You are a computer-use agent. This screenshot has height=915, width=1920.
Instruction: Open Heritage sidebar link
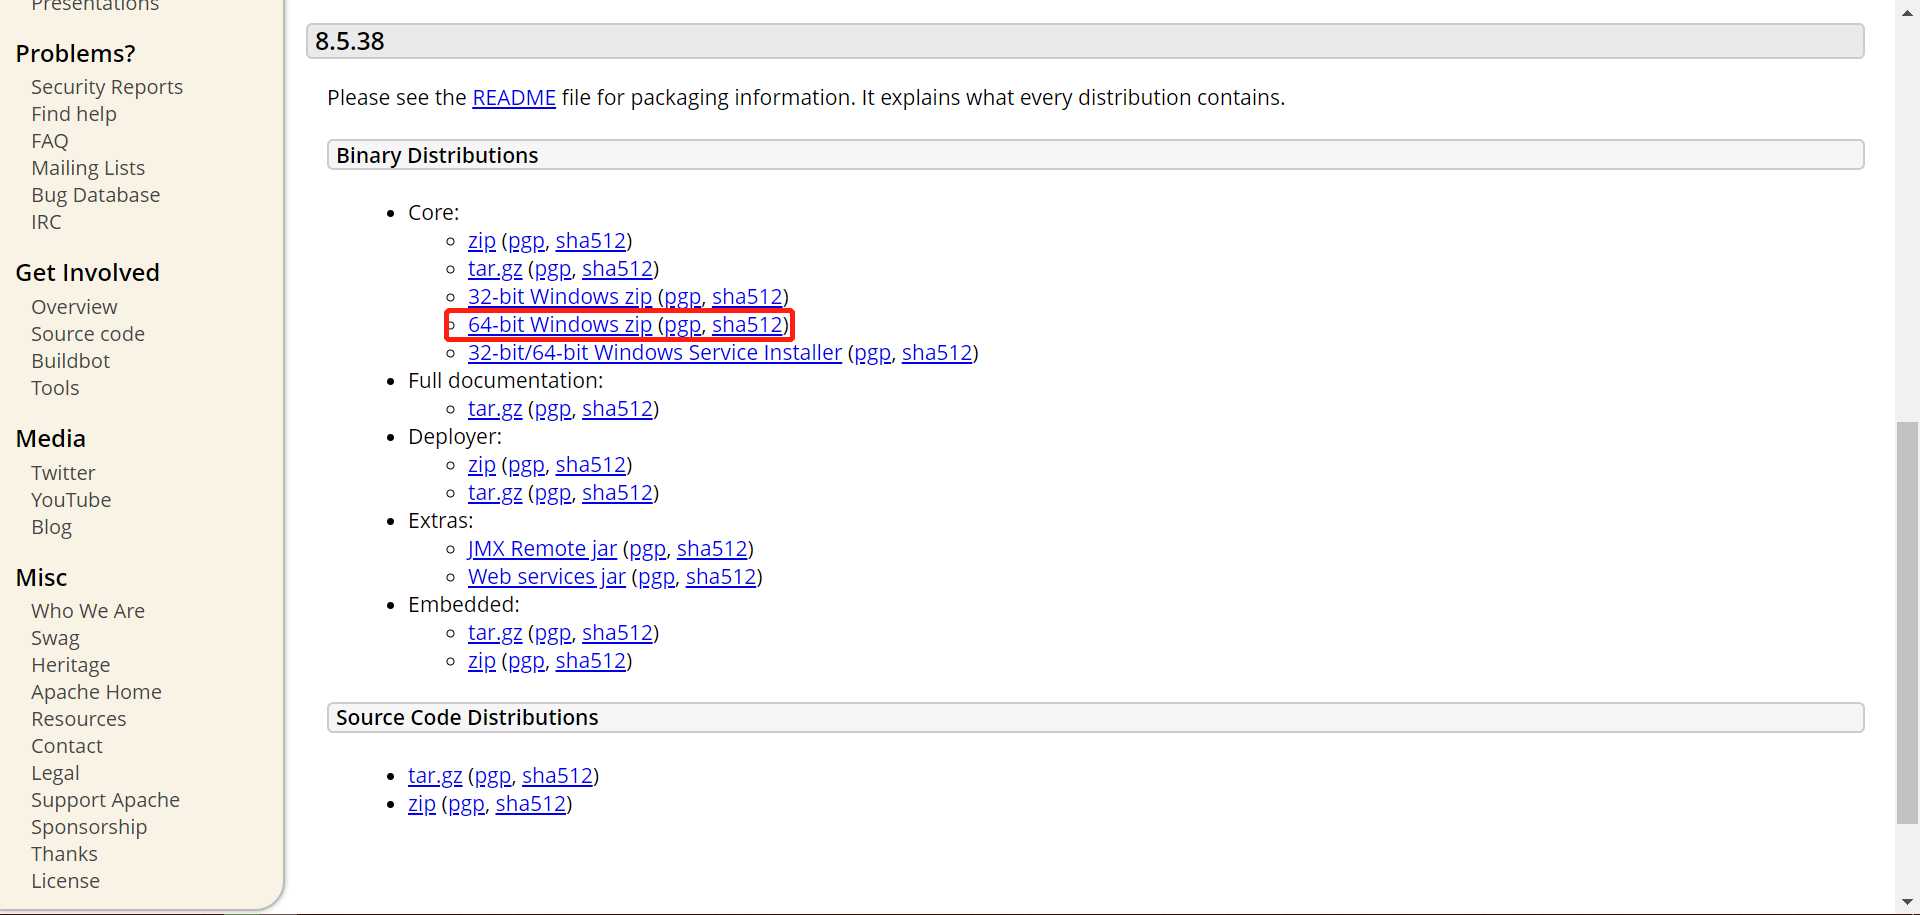[71, 665]
